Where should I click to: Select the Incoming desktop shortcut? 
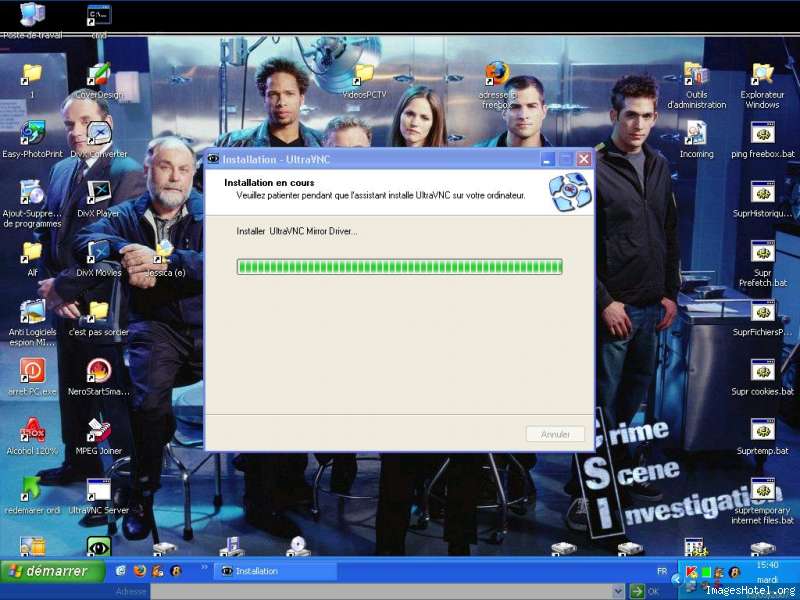pyautogui.click(x=696, y=133)
